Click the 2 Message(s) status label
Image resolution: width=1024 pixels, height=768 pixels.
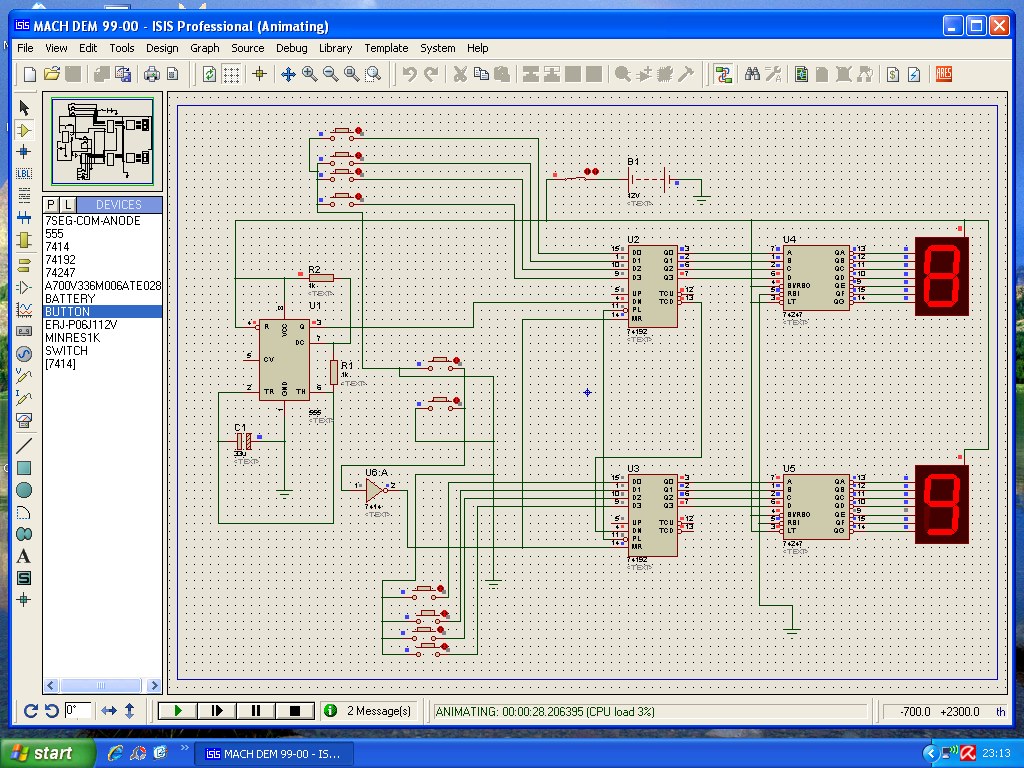click(378, 711)
